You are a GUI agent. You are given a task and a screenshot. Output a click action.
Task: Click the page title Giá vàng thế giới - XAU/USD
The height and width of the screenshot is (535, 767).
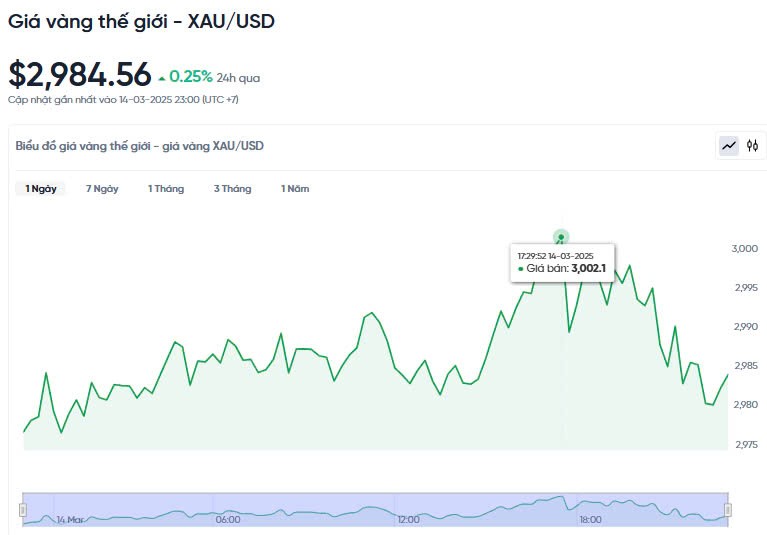click(x=141, y=20)
